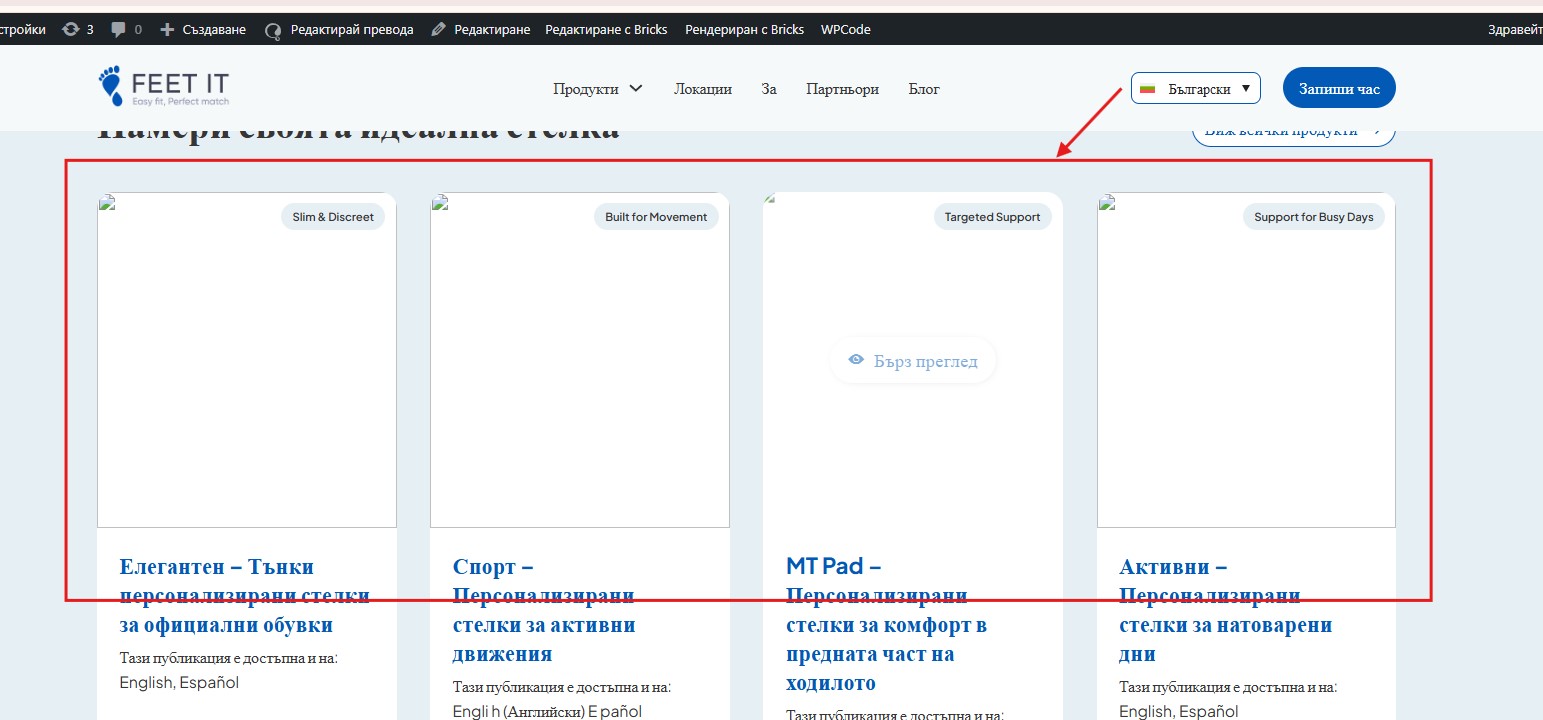Click the eye icon in Бърз преглед
1543x720 pixels.
(856, 361)
